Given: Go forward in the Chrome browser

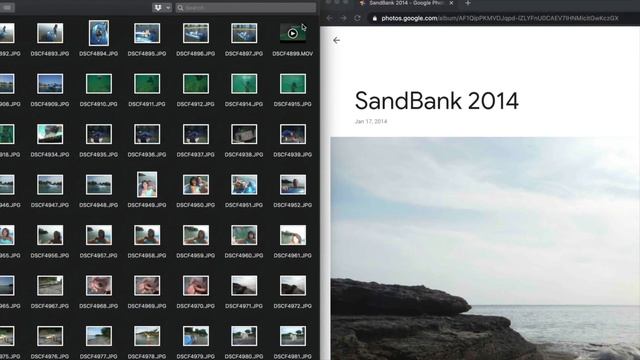Looking at the screenshot, I should tap(343, 18).
